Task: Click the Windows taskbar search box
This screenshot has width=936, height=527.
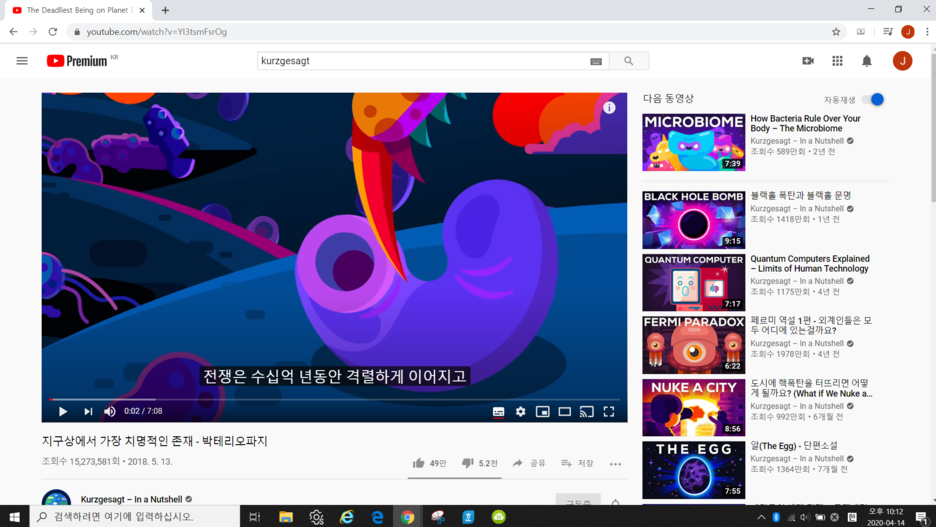Action: pos(134,516)
